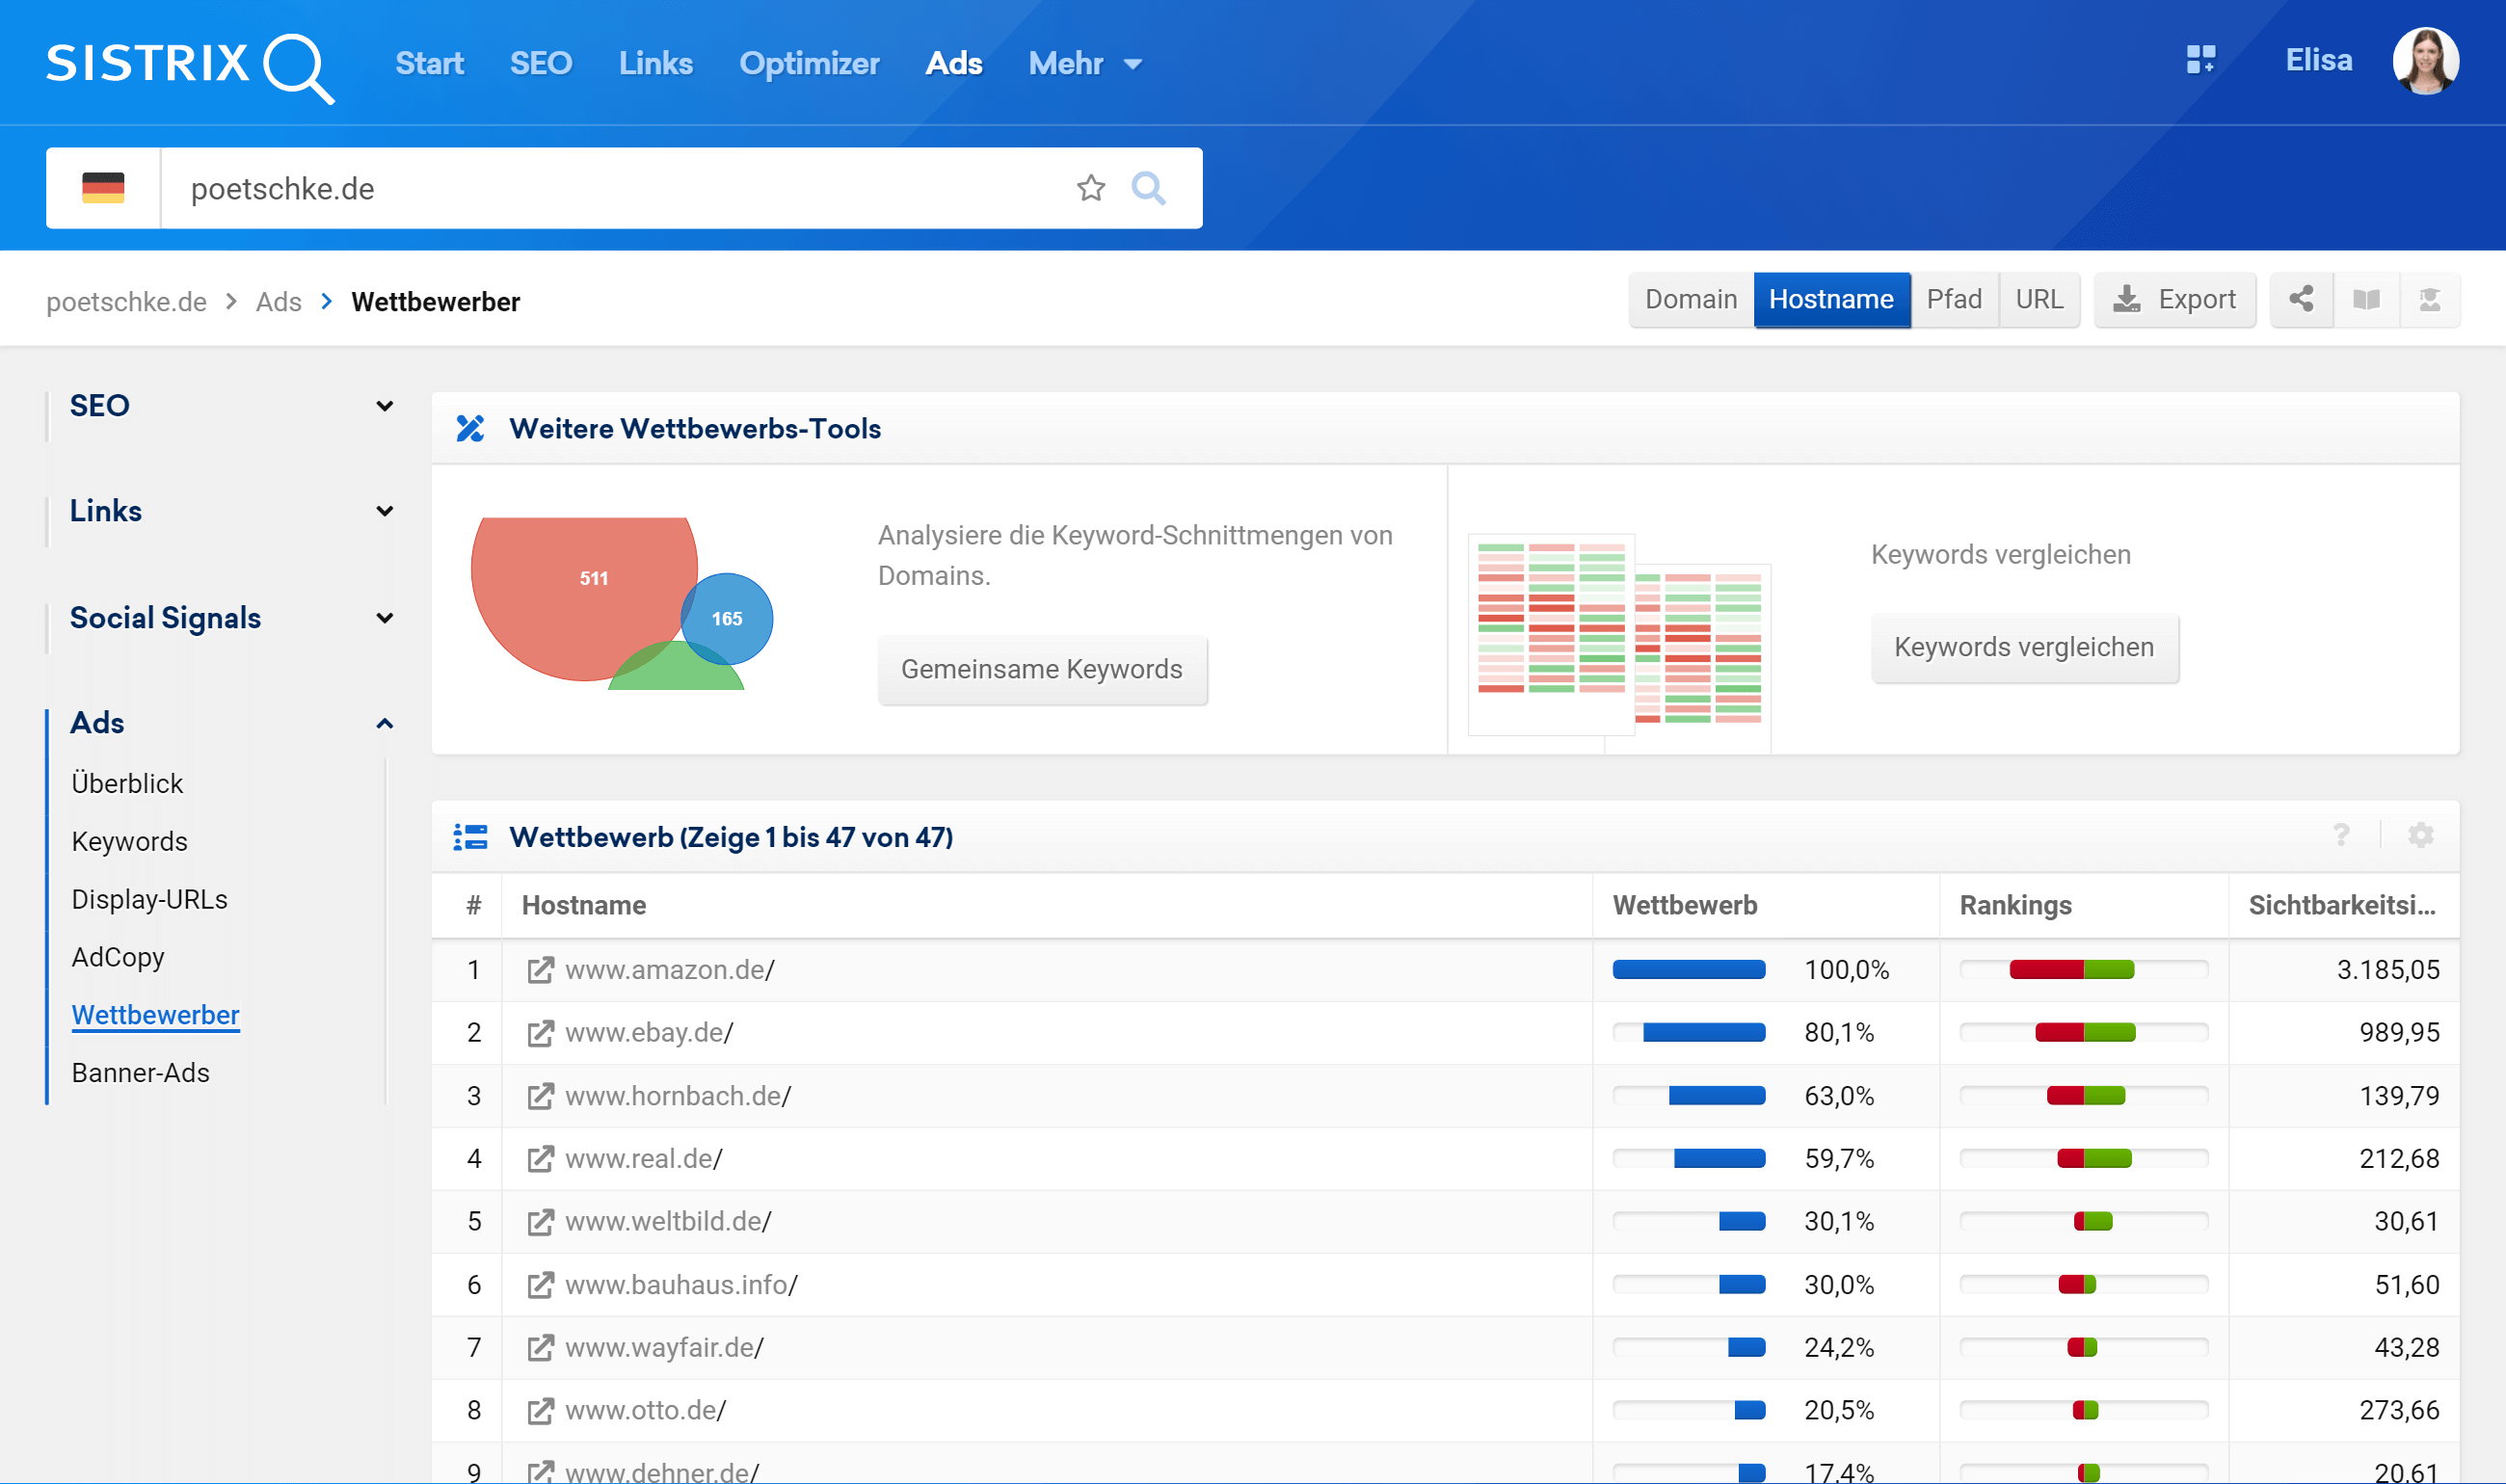This screenshot has width=2506, height=1484.
Task: Click the magnifier search icon
Action: click(x=1148, y=188)
